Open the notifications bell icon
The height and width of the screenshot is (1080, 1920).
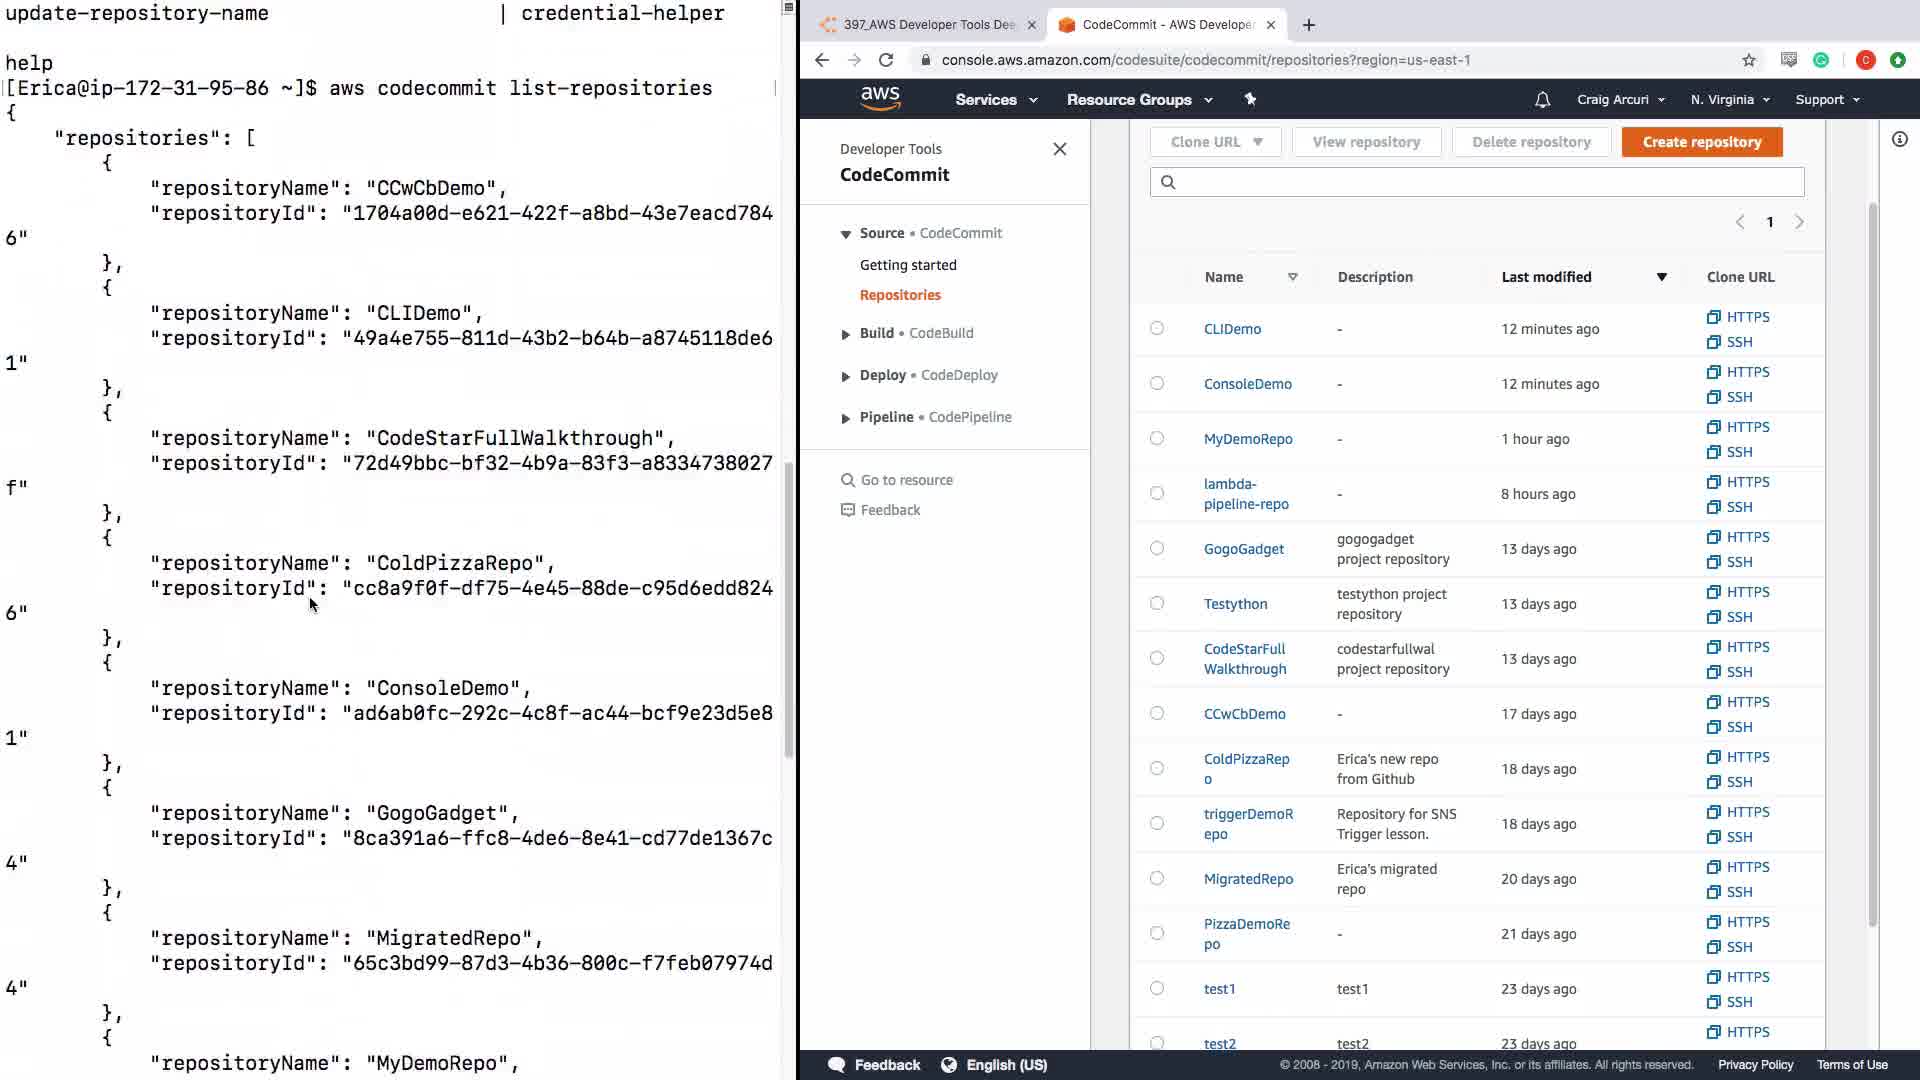click(x=1542, y=99)
